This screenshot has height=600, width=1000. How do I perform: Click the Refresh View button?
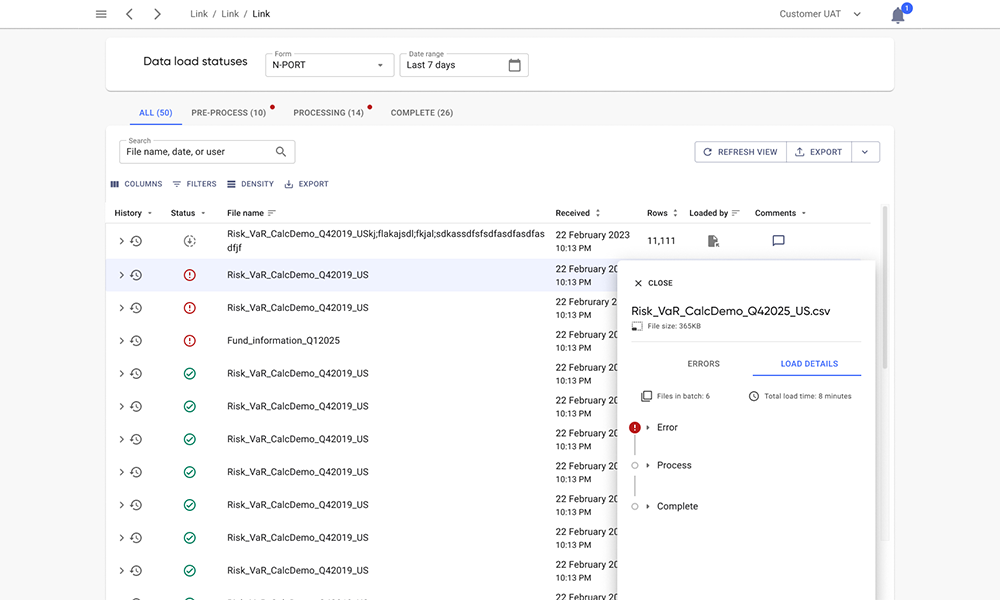click(740, 152)
